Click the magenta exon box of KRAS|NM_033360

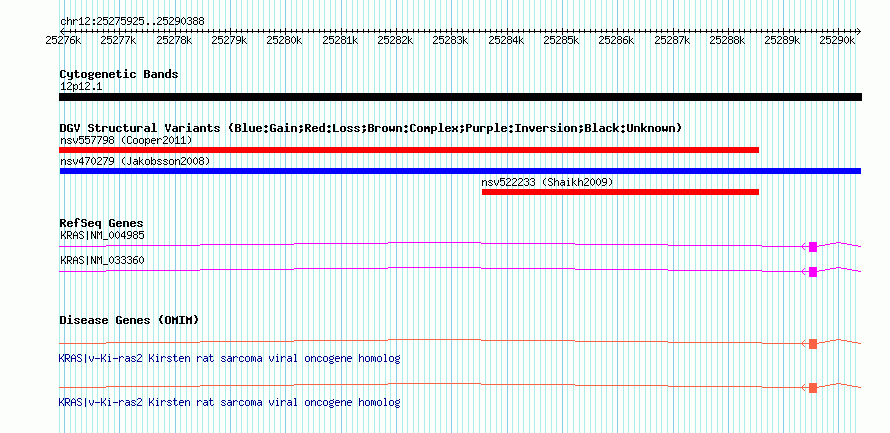coord(813,271)
